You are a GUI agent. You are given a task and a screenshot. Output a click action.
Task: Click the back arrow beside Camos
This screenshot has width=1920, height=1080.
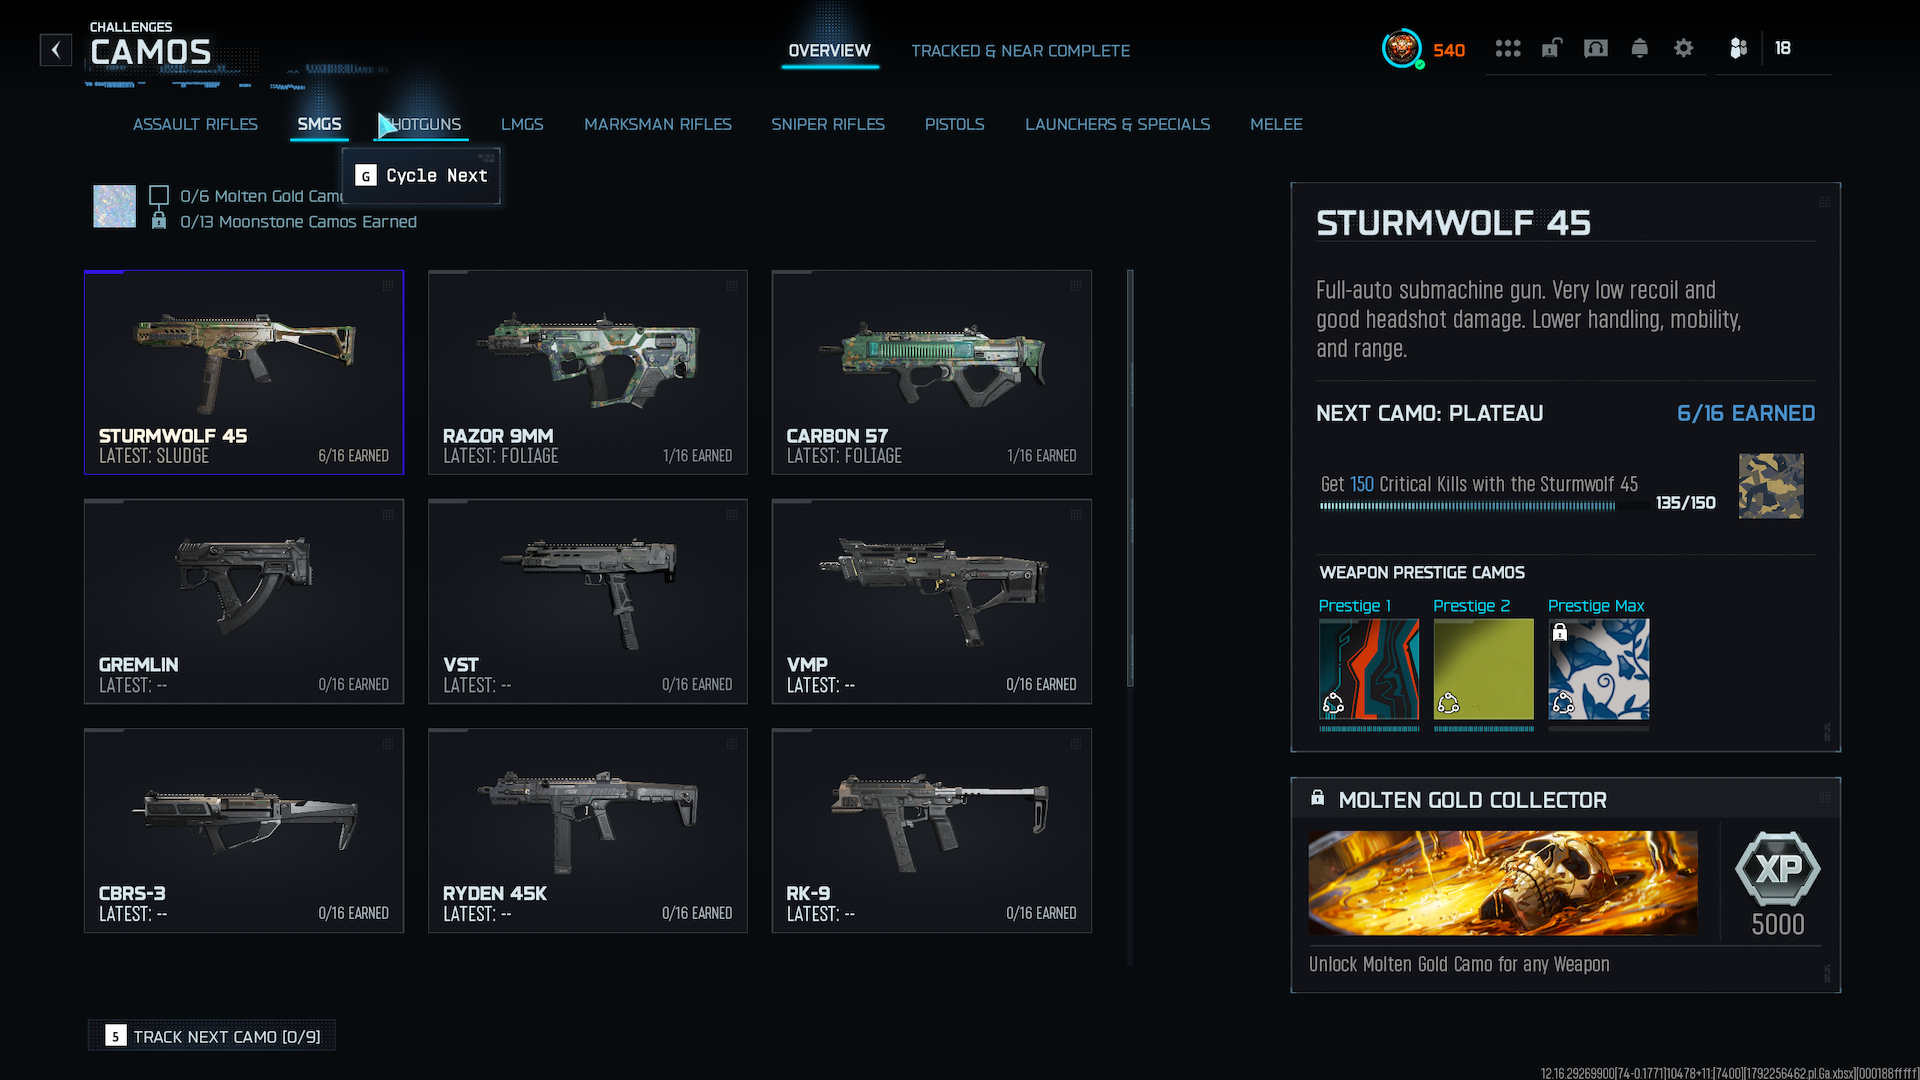click(56, 49)
